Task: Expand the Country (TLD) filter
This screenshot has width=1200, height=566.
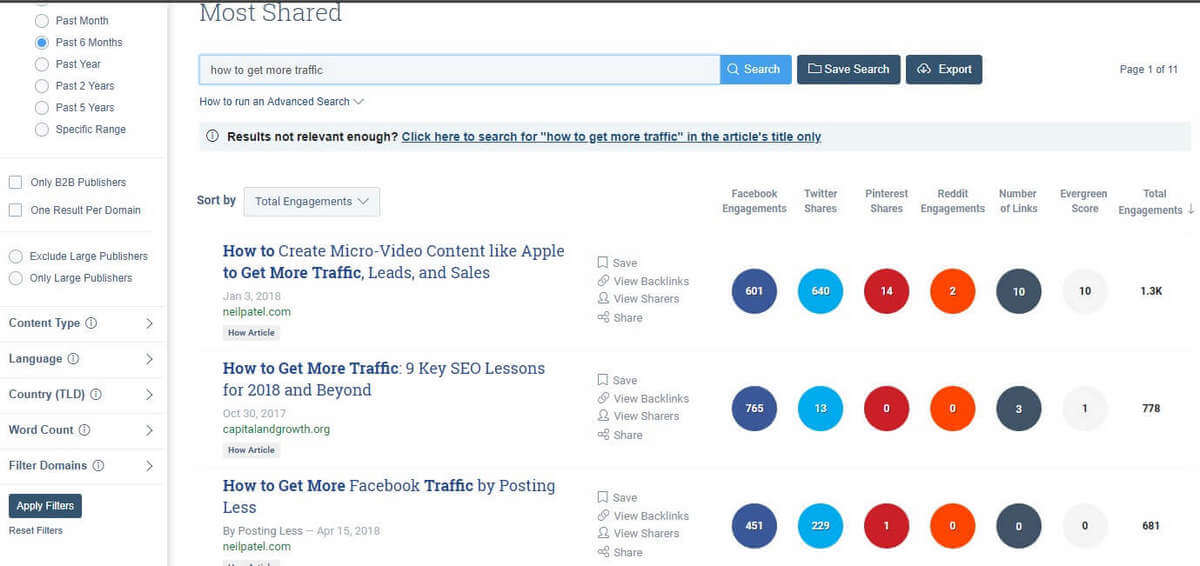Action: click(149, 395)
